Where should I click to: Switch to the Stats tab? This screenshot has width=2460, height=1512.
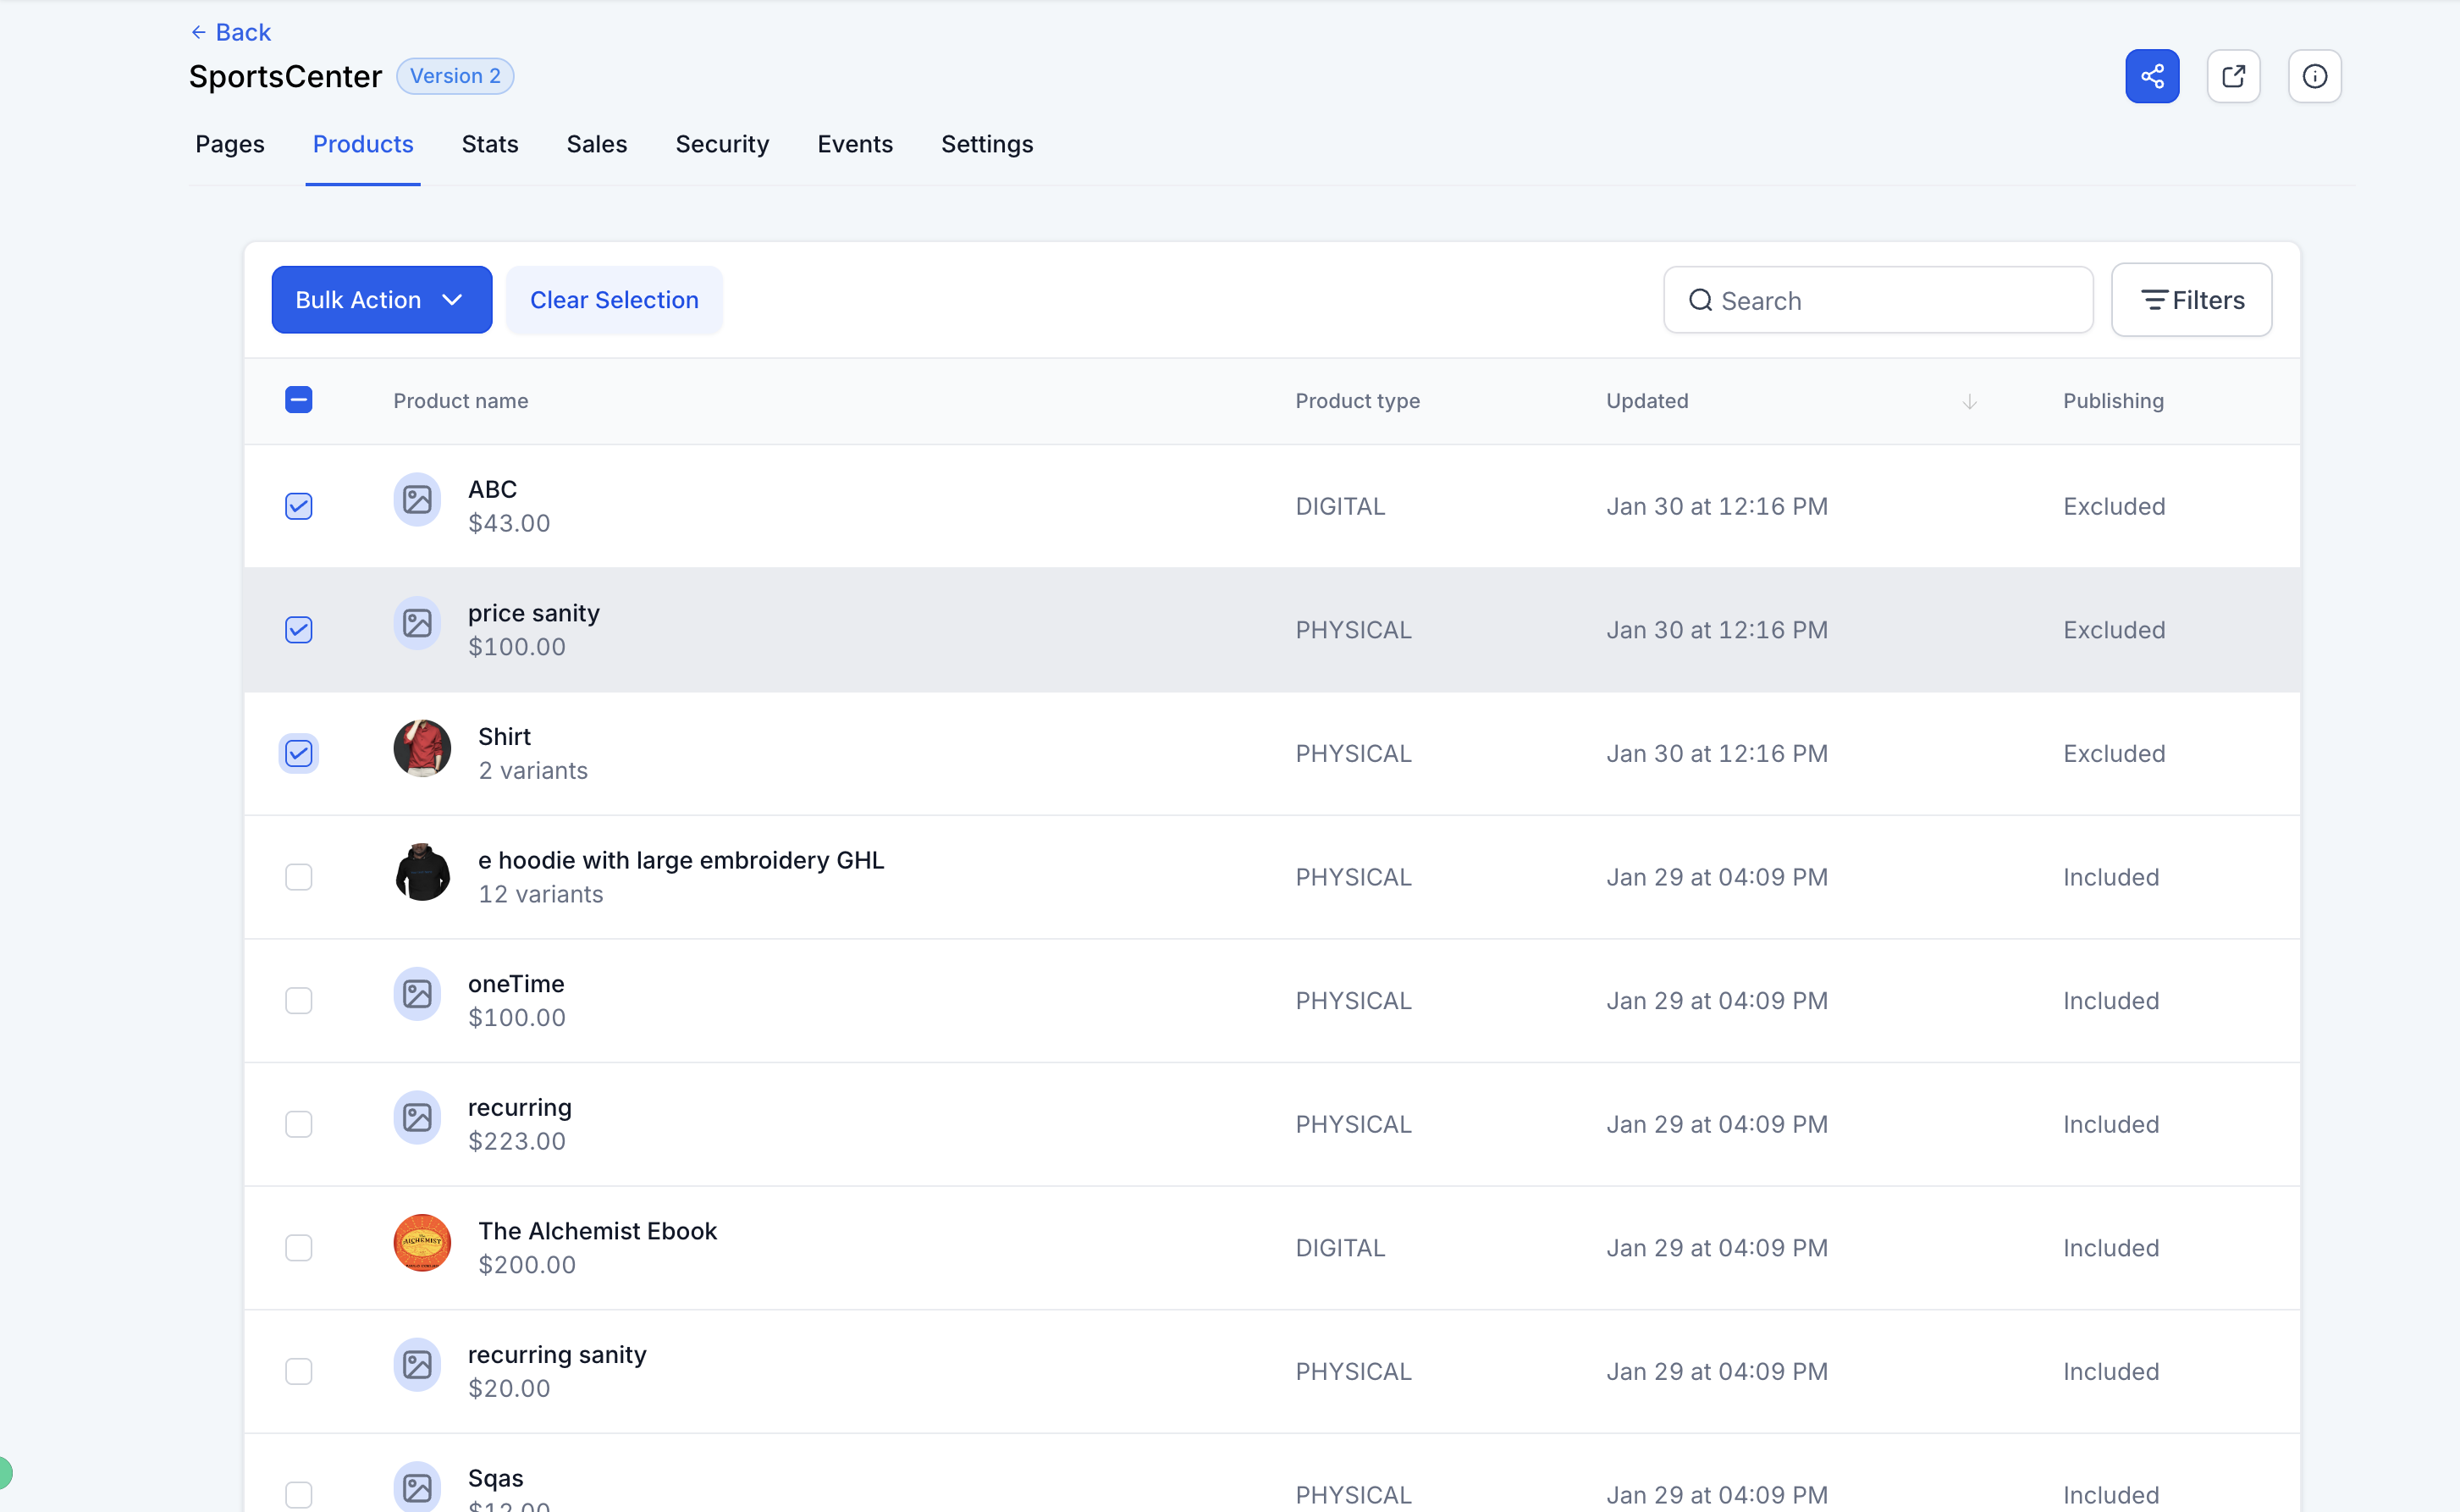coord(489,144)
